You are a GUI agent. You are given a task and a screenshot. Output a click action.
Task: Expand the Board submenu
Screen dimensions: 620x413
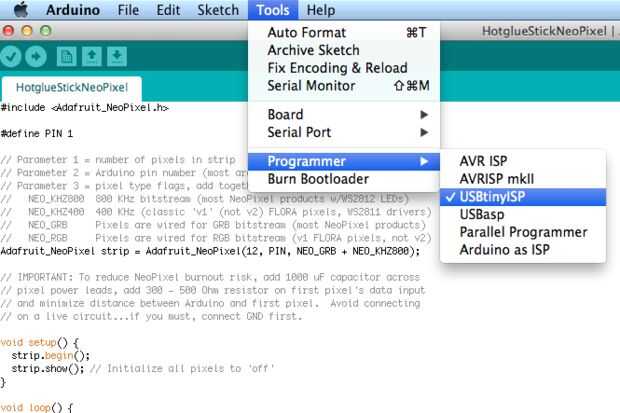(344, 115)
